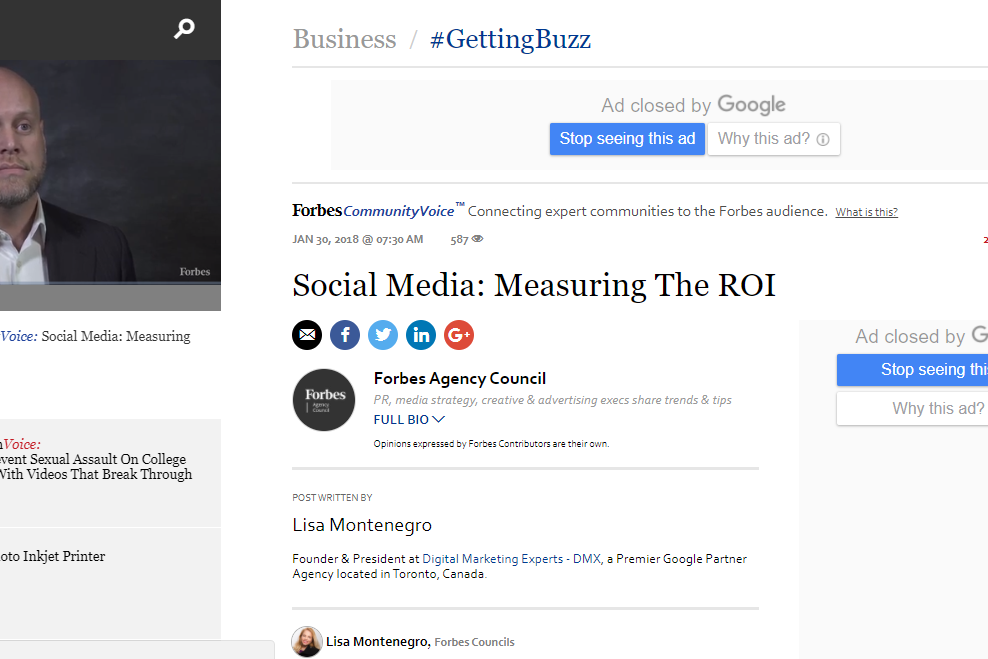
Task: Click info icon beside Why this ad
Action: coord(823,140)
